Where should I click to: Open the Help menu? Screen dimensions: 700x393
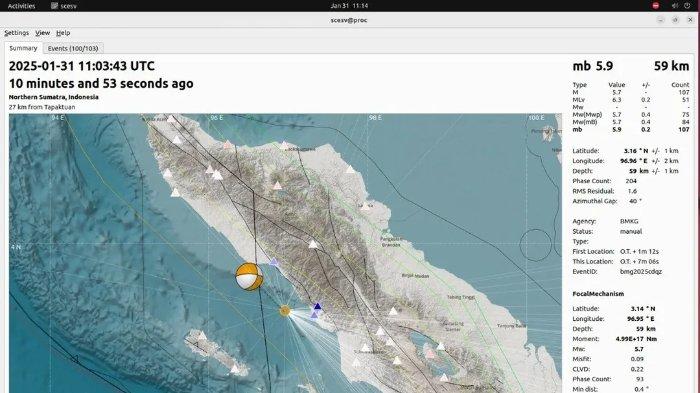click(63, 33)
